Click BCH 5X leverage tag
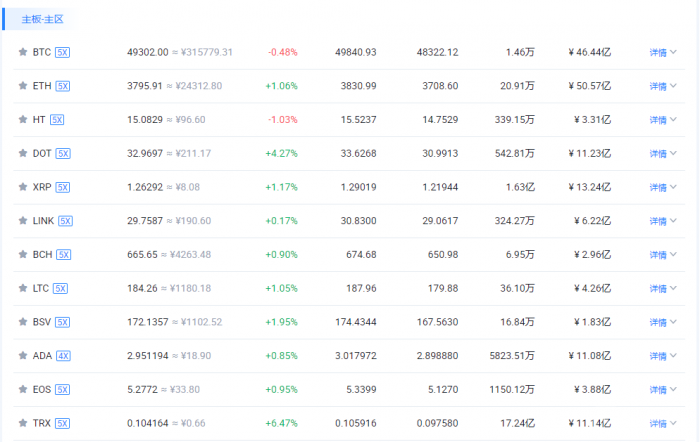The height and width of the screenshot is (442, 700). click(x=64, y=255)
